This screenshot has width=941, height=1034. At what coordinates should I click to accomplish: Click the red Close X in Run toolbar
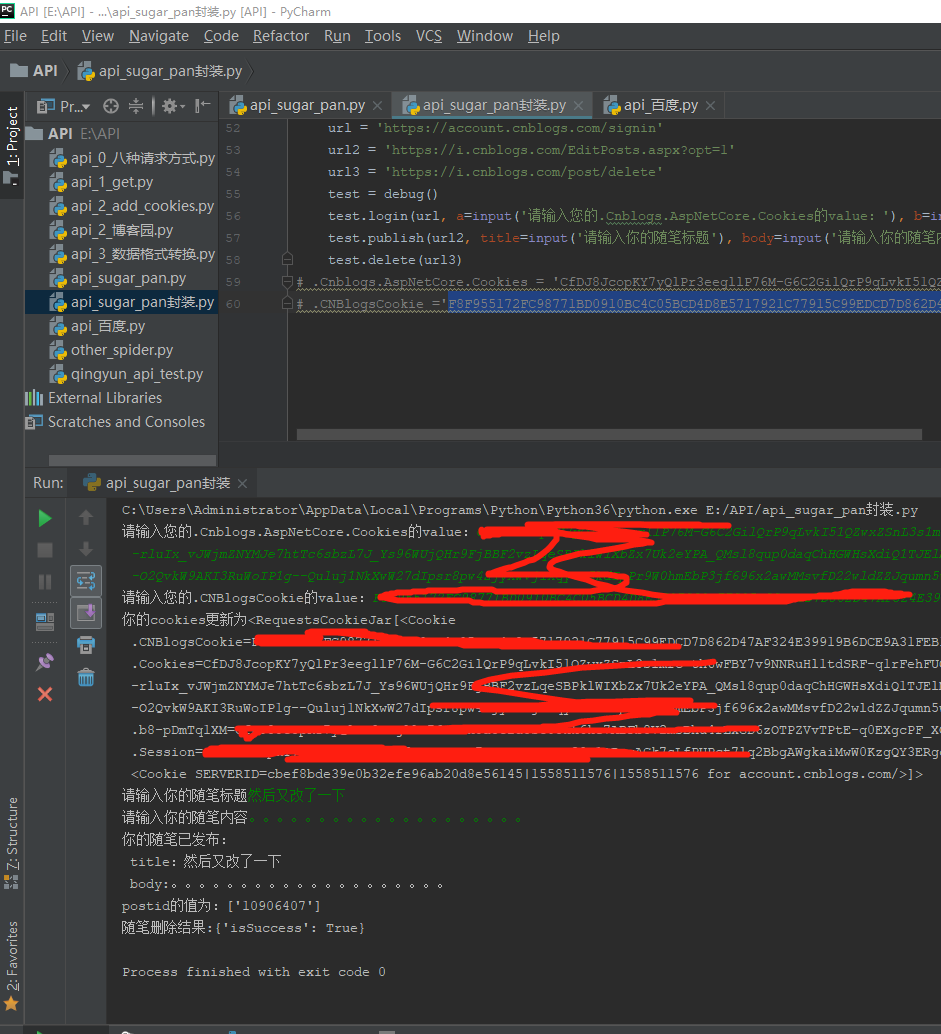(45, 693)
